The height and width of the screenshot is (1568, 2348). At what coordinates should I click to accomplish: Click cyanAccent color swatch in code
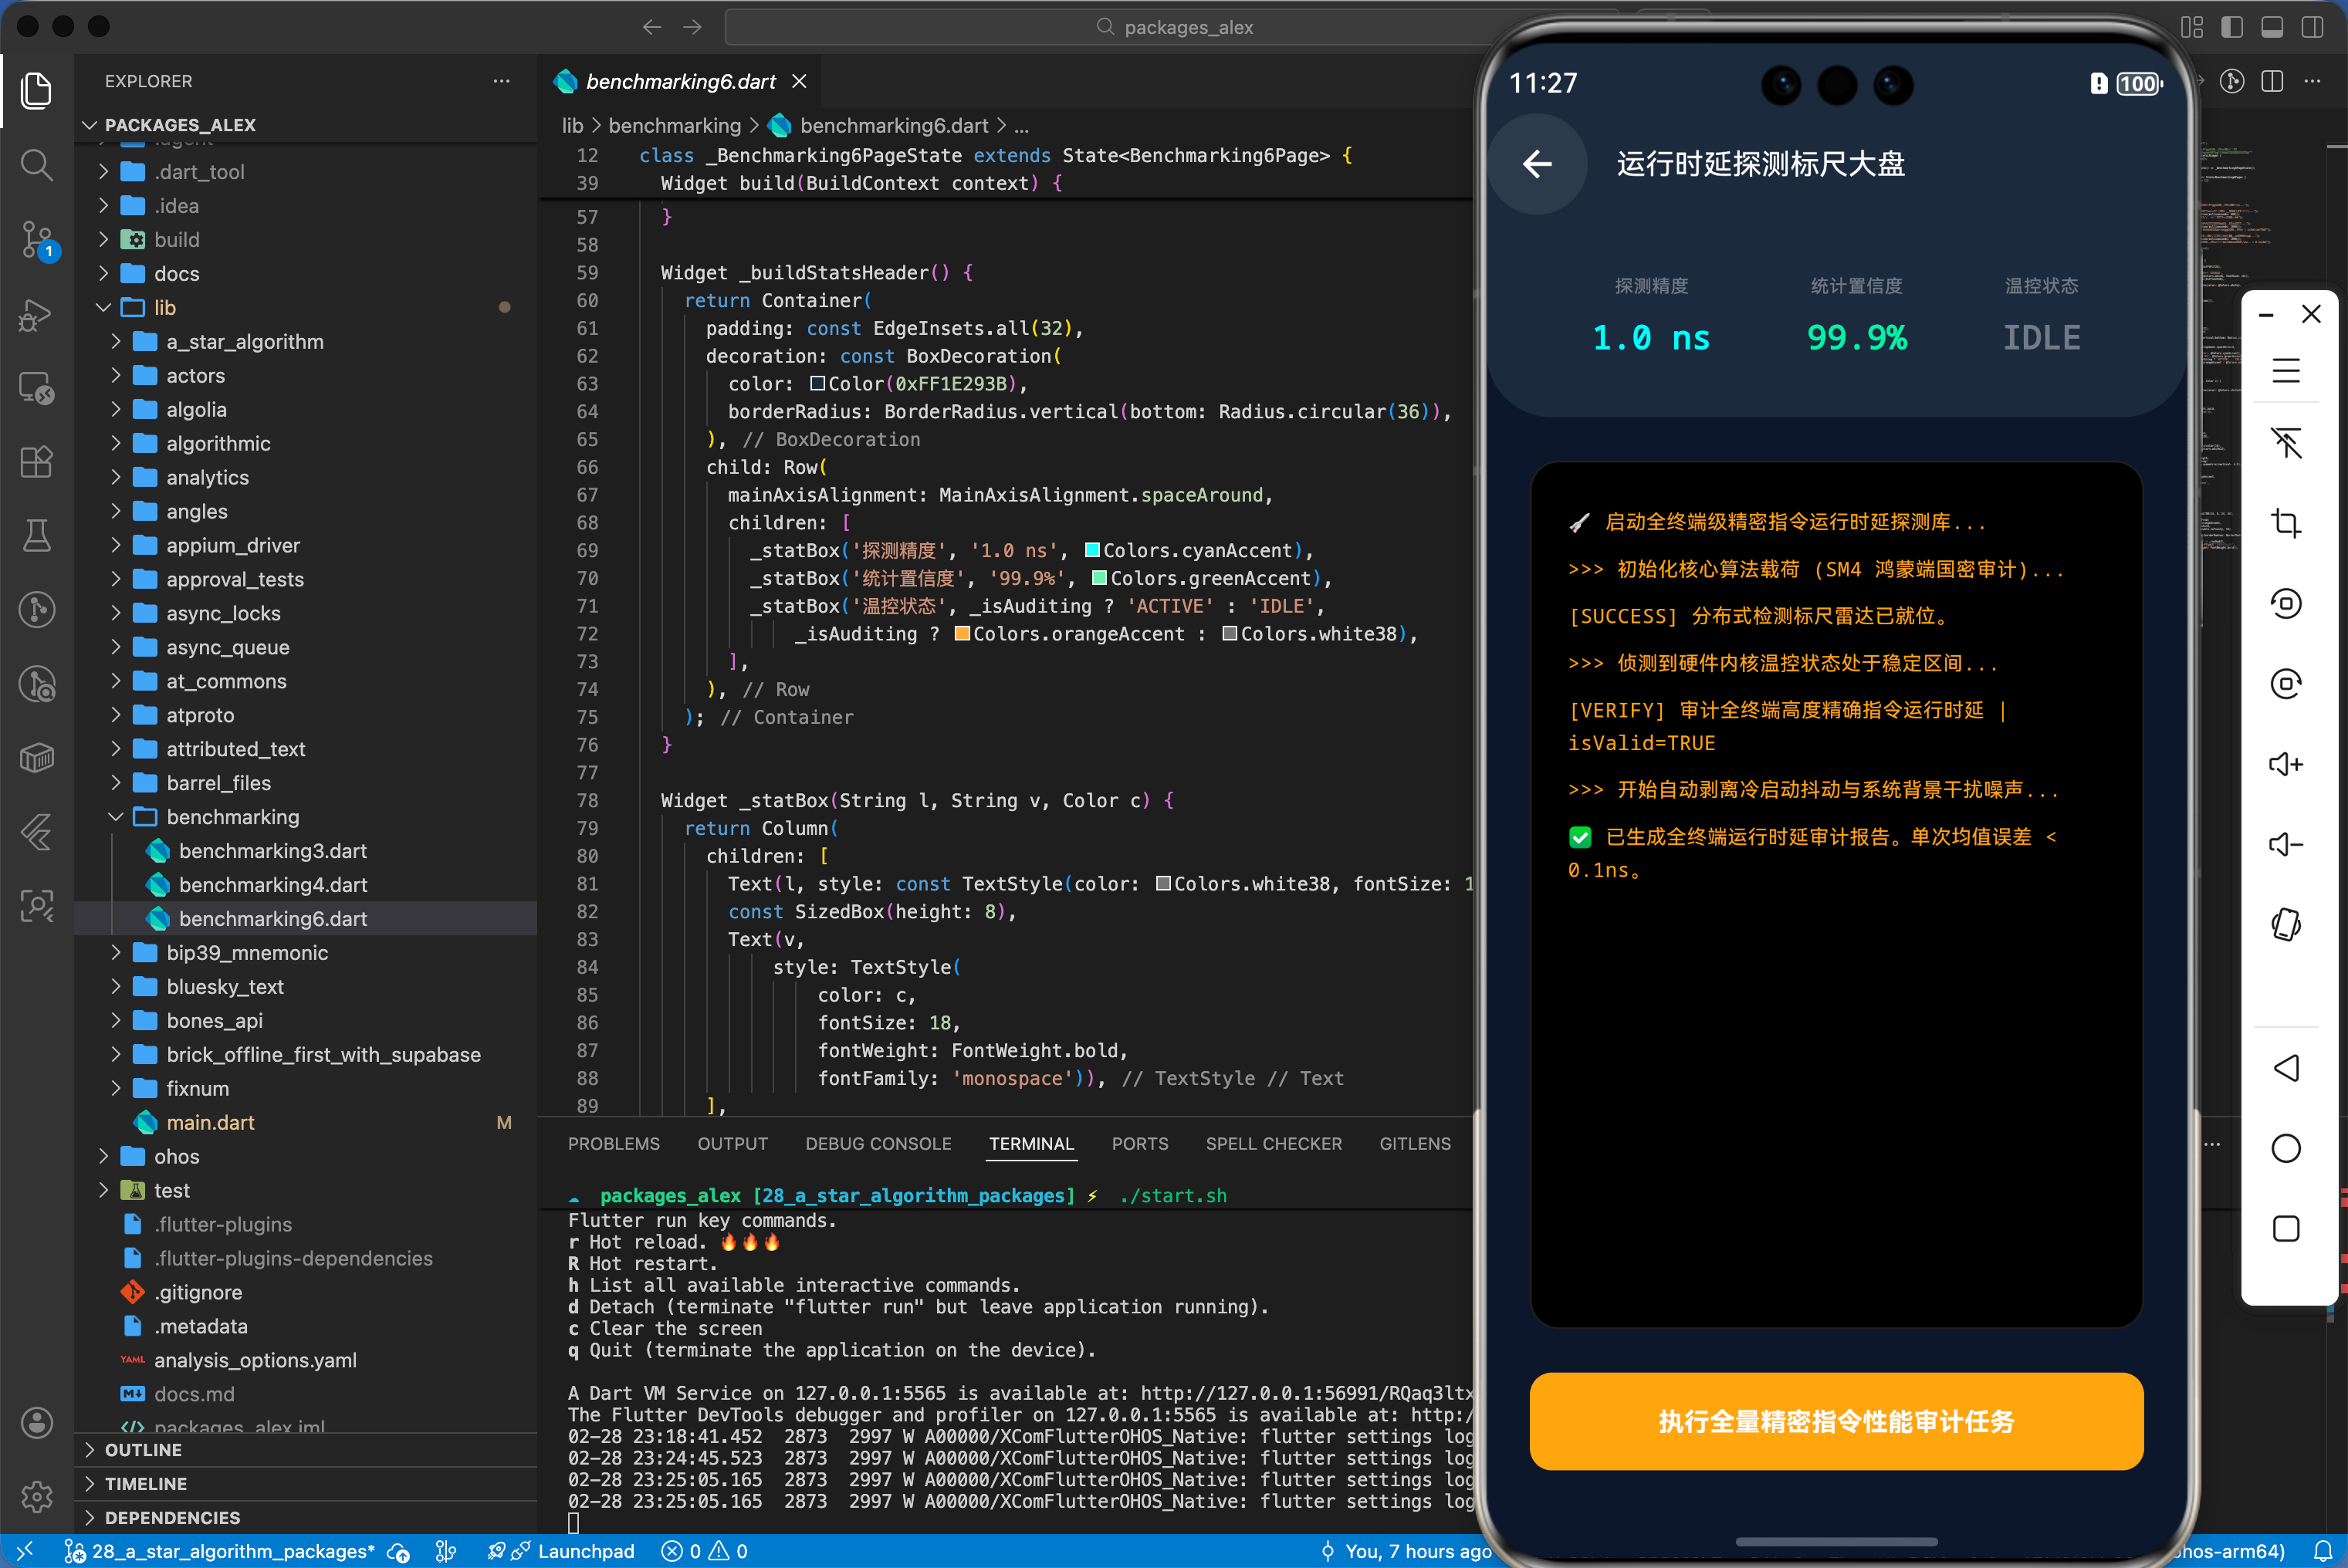coord(1092,550)
